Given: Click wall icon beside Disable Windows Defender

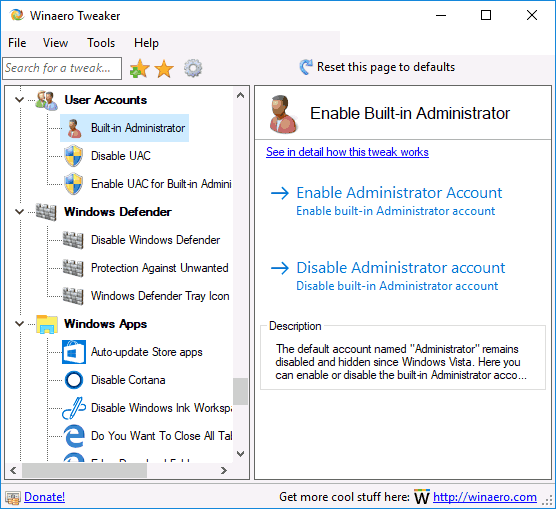Looking at the screenshot, I should 73,240.
